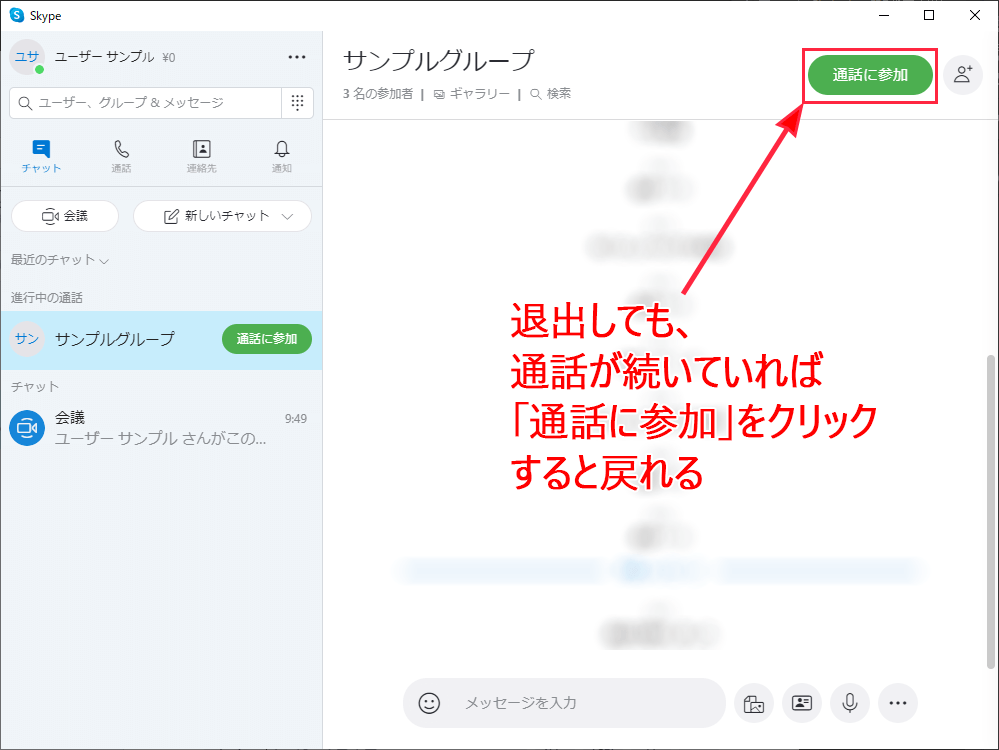The image size is (999, 750).
Task: Click the メッセージを入力 text field
Action: (580, 703)
